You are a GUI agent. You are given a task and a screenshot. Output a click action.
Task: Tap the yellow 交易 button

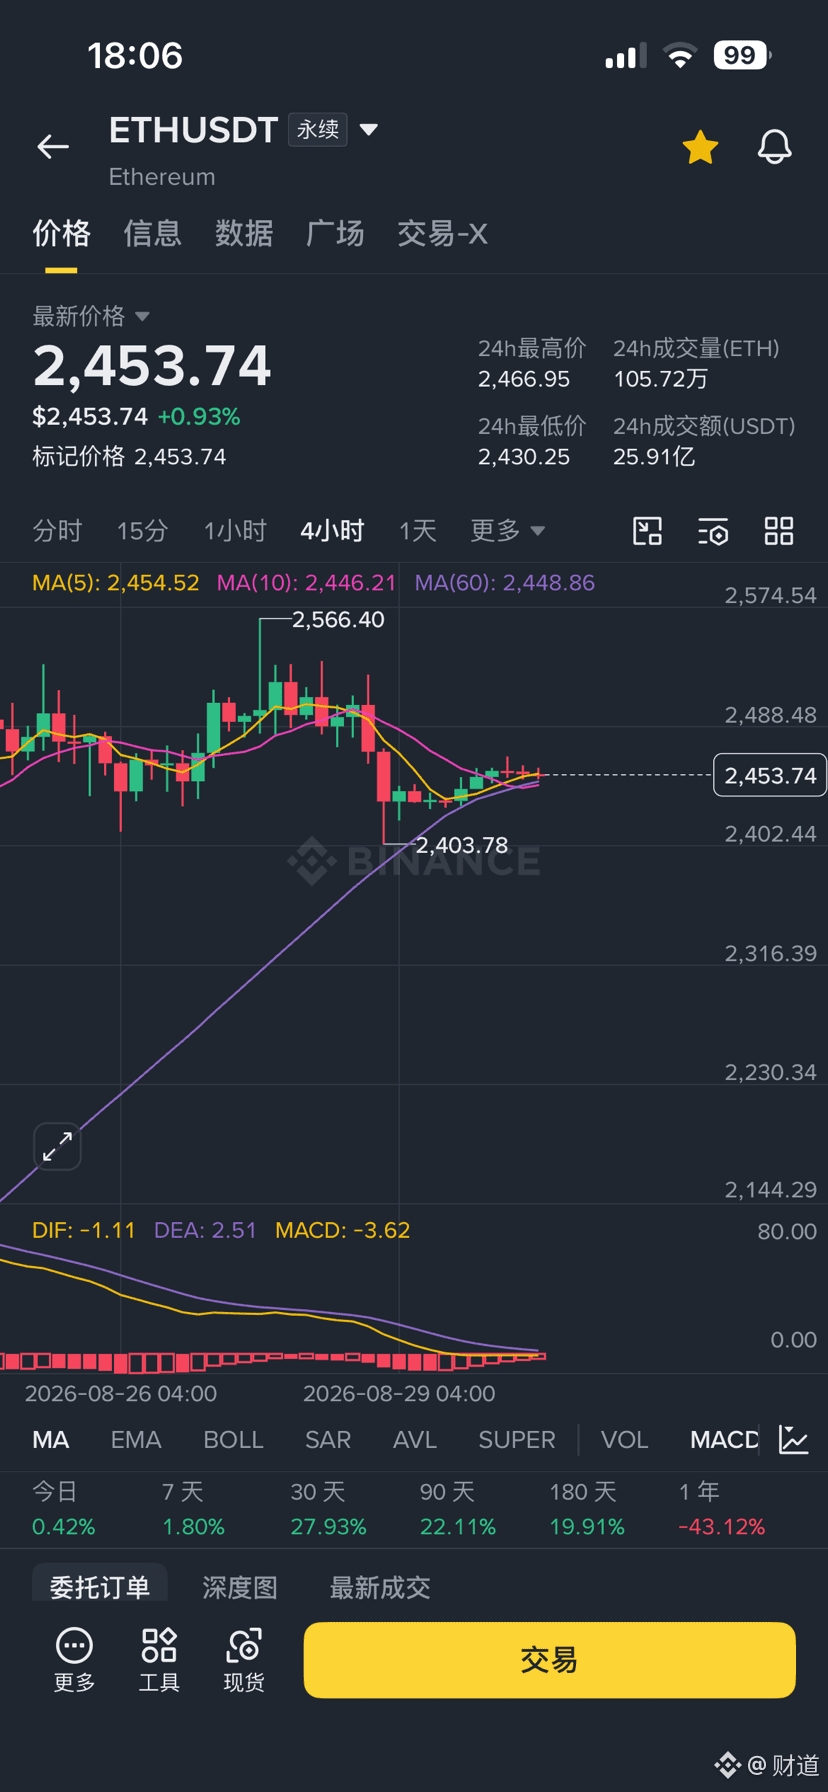pyautogui.click(x=549, y=1660)
